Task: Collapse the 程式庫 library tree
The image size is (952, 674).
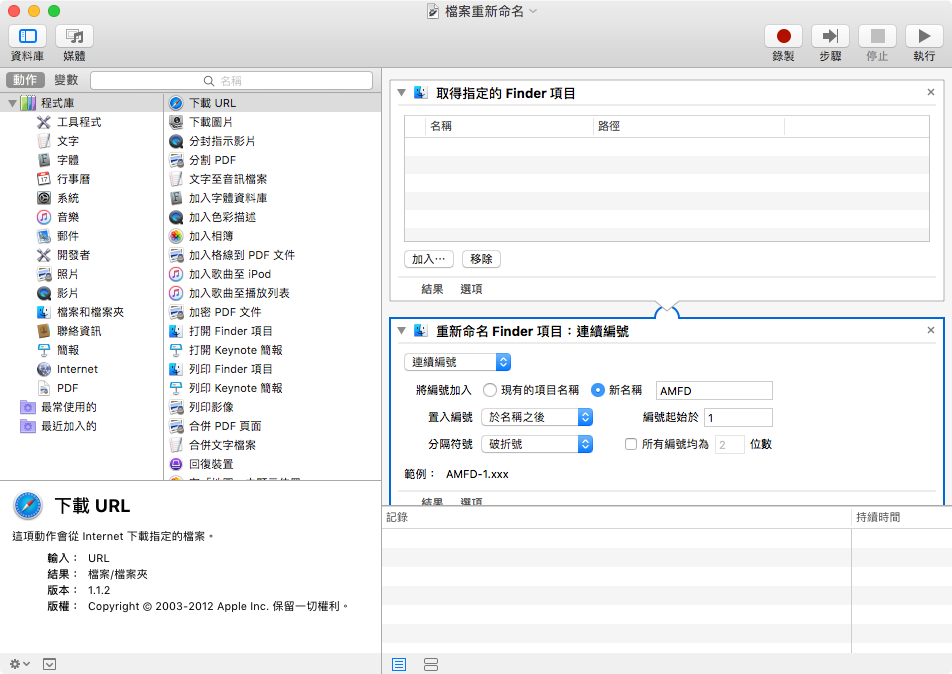Action: (12, 103)
